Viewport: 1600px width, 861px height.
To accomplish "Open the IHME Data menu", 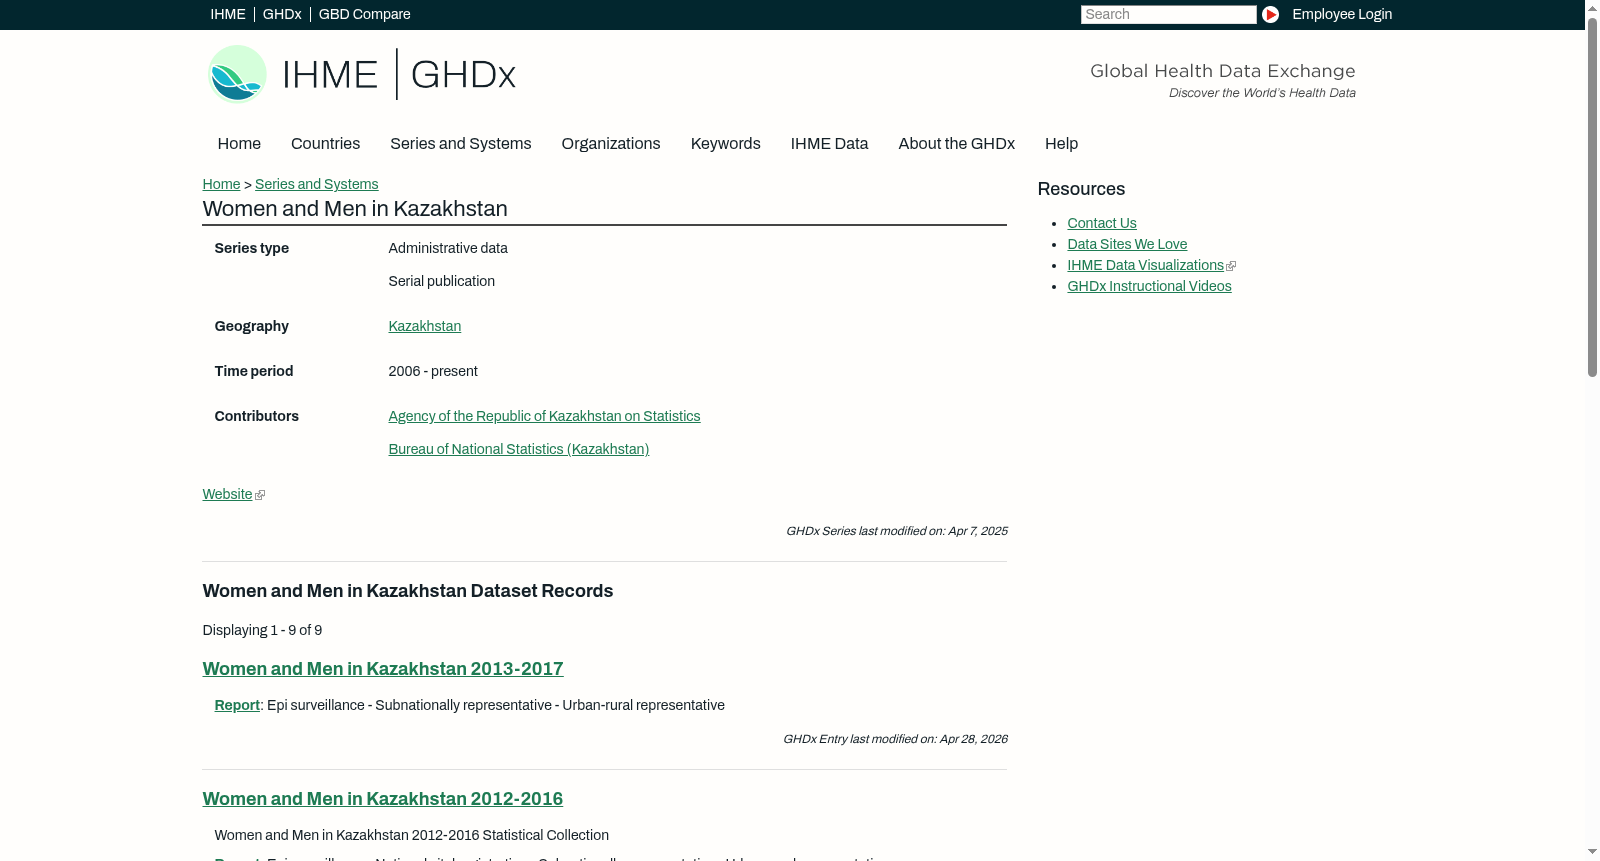I will point(829,144).
